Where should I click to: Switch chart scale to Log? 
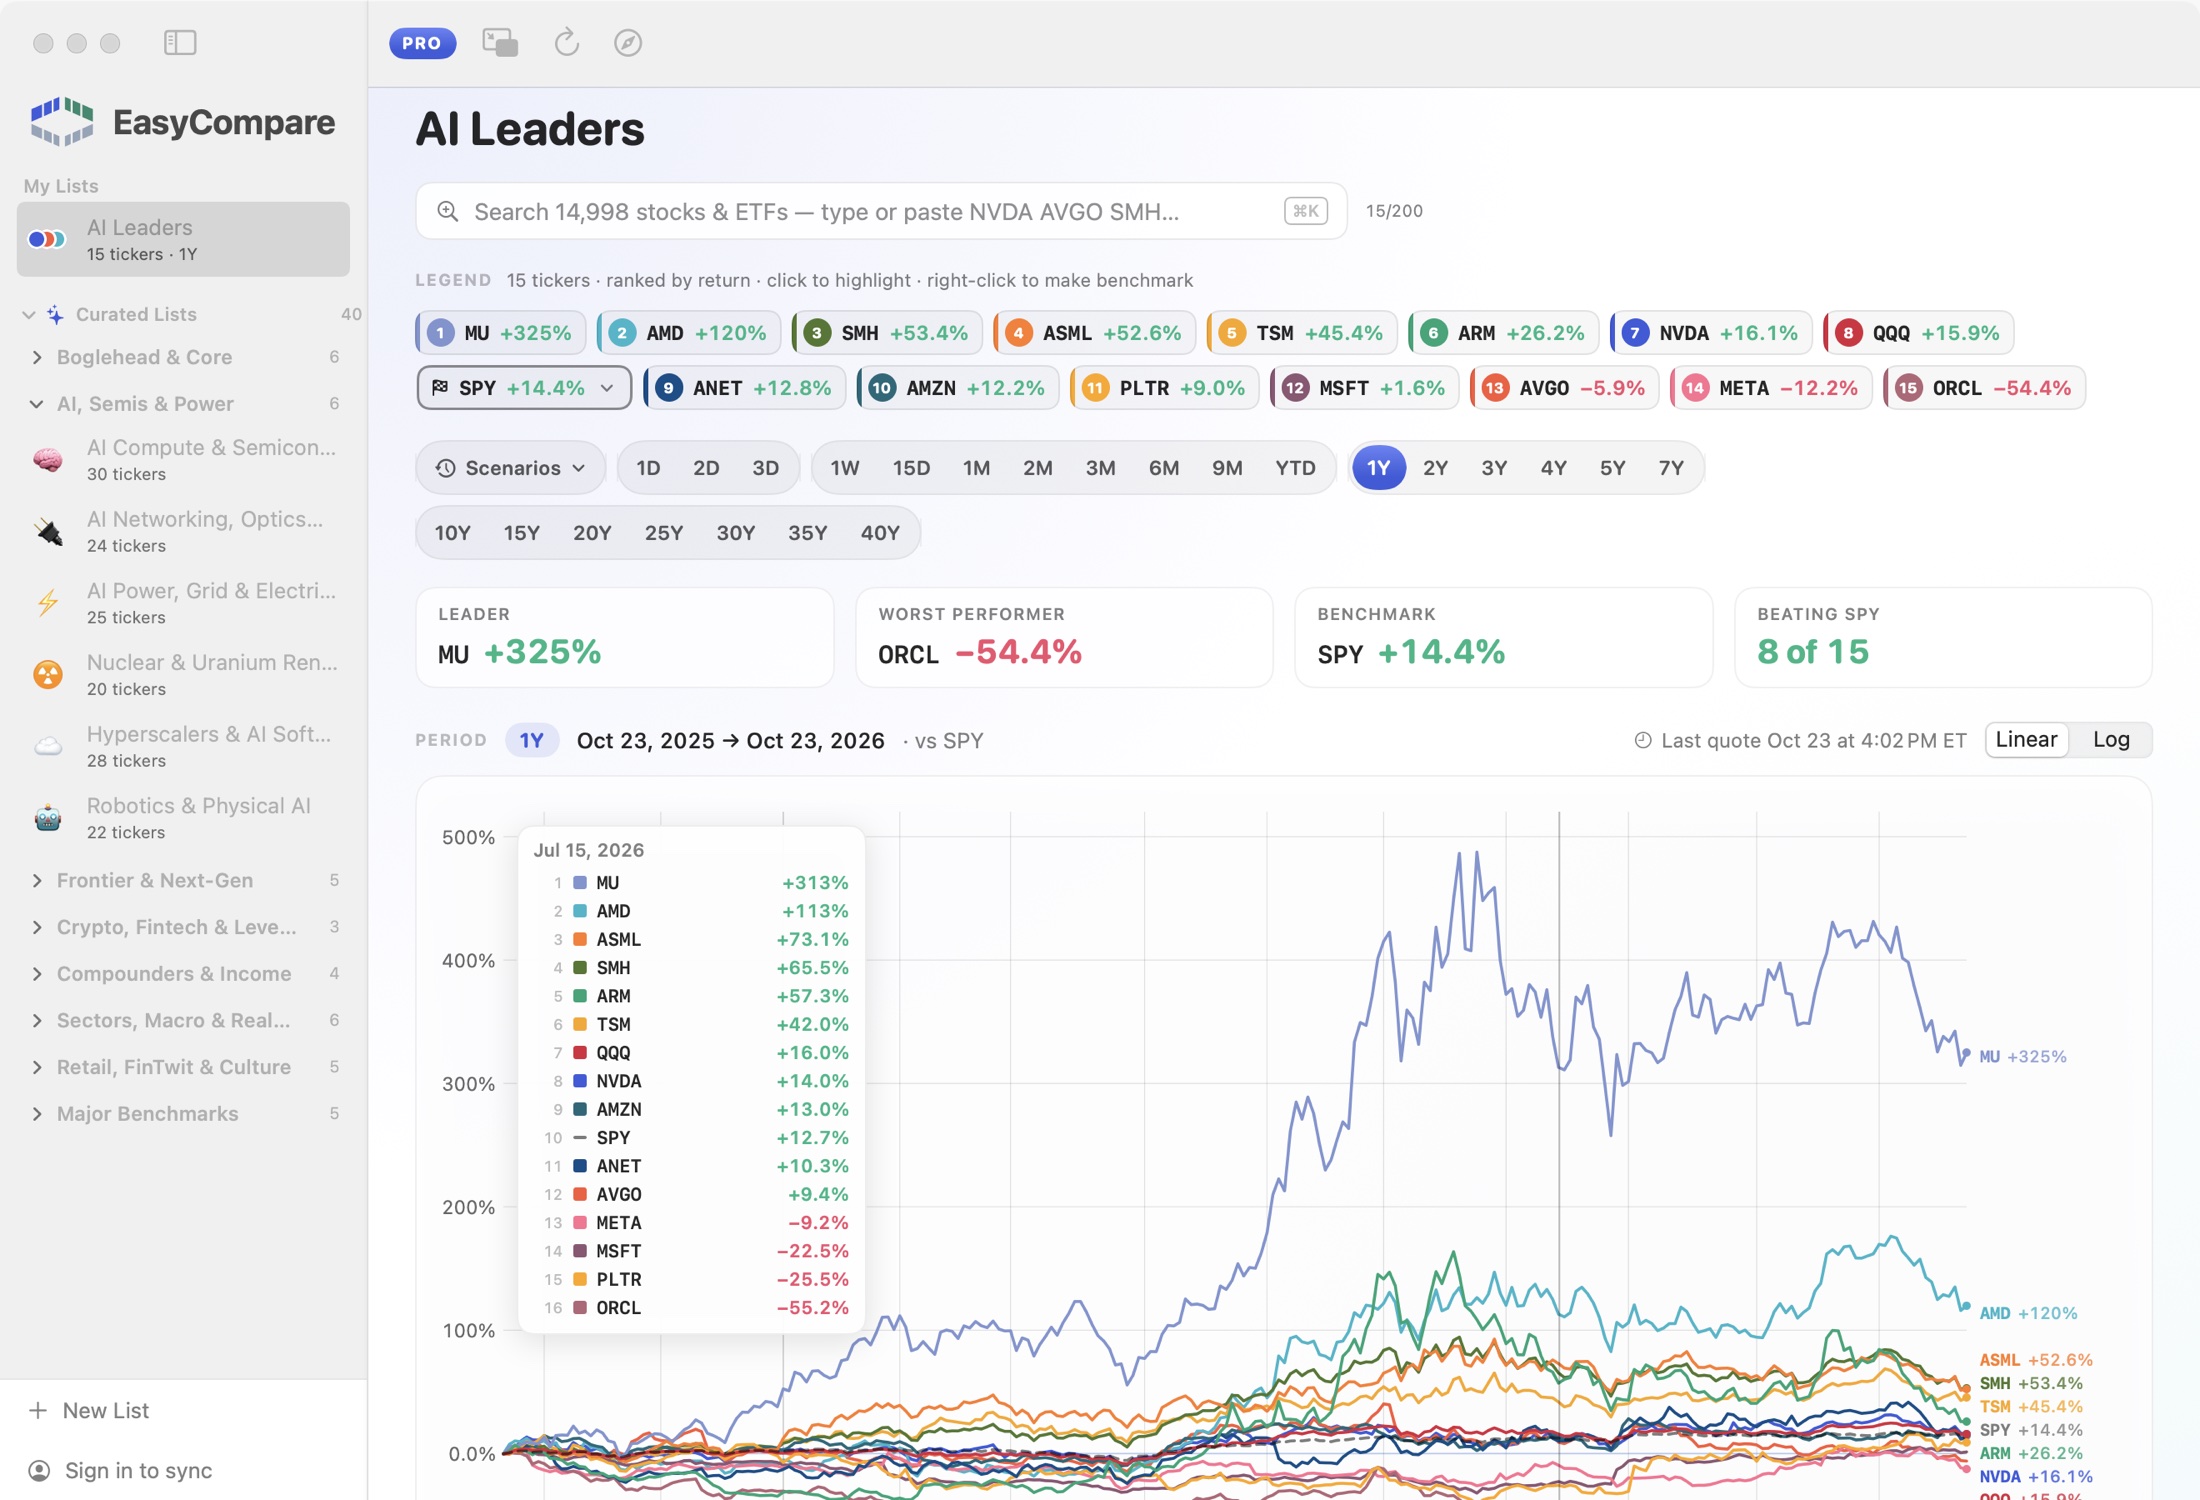[2111, 739]
